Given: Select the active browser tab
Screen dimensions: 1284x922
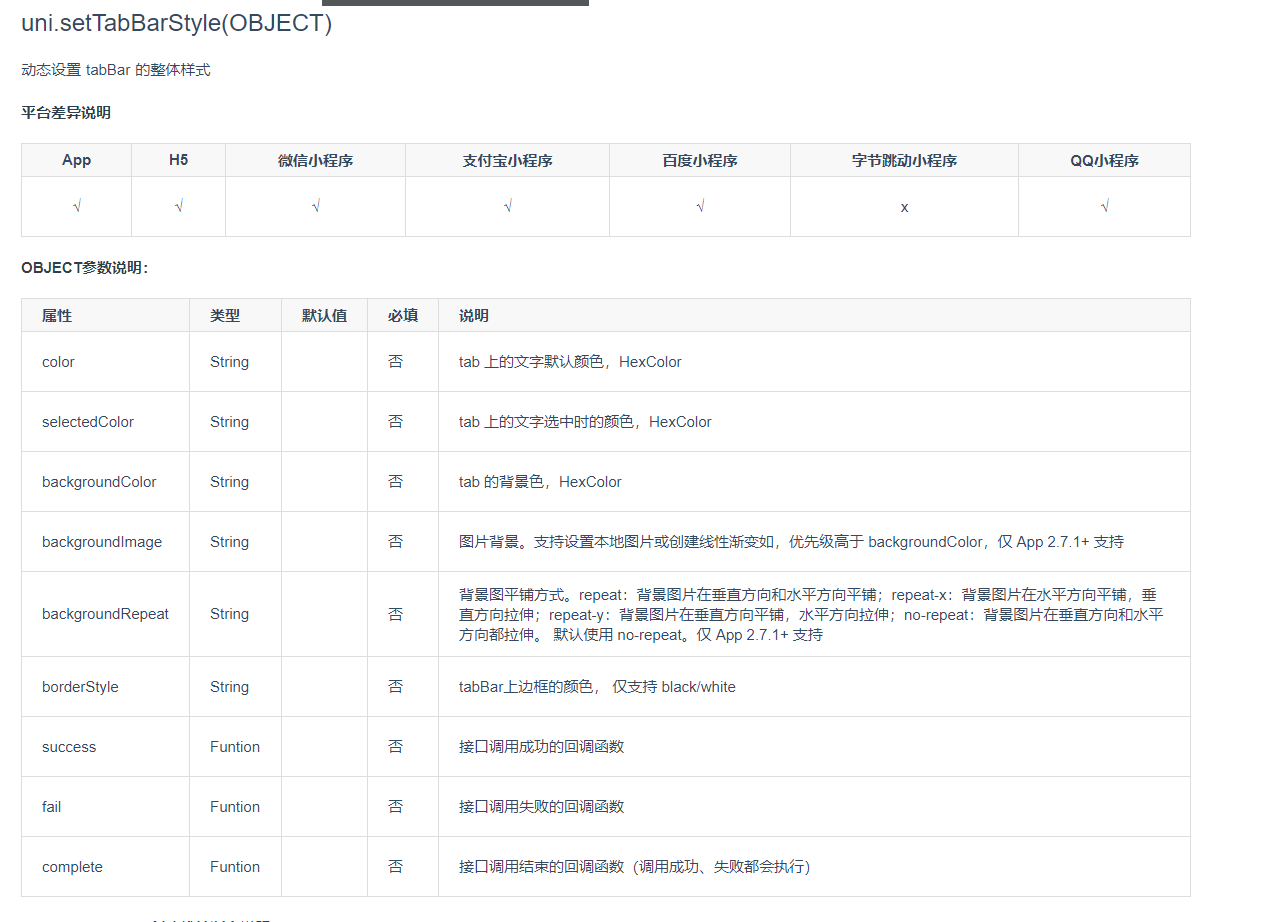Looking at the screenshot, I should pyautogui.click(x=455, y=4).
